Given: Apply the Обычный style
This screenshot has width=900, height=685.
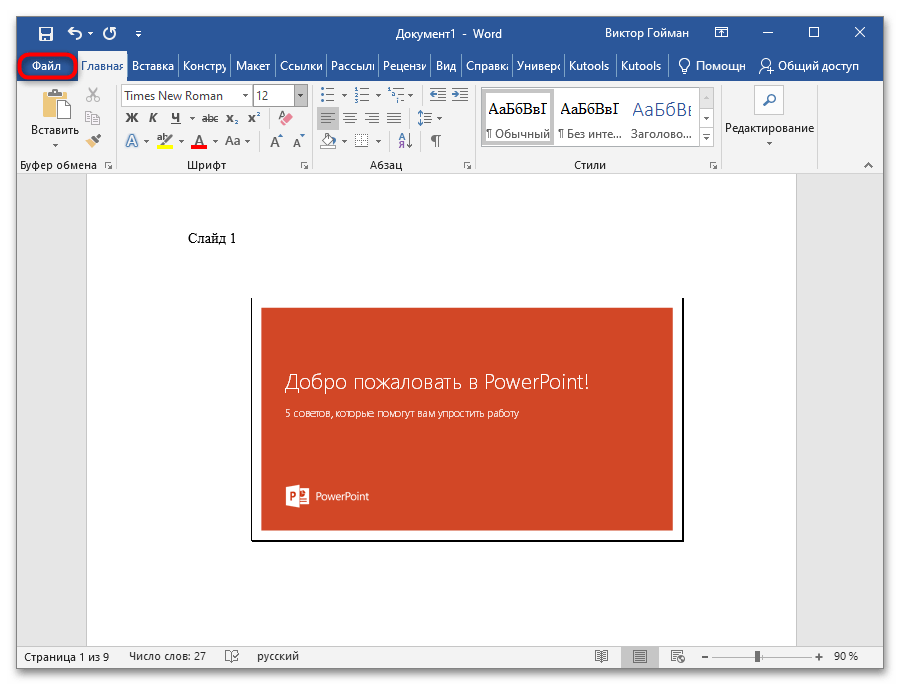Looking at the screenshot, I should click(x=517, y=117).
